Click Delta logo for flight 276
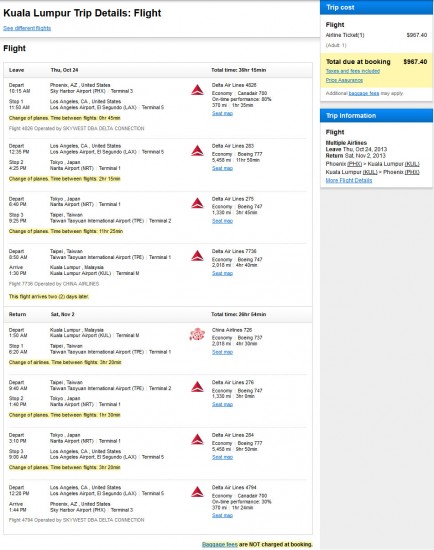Screen dimensions: 434x550 point(197,387)
